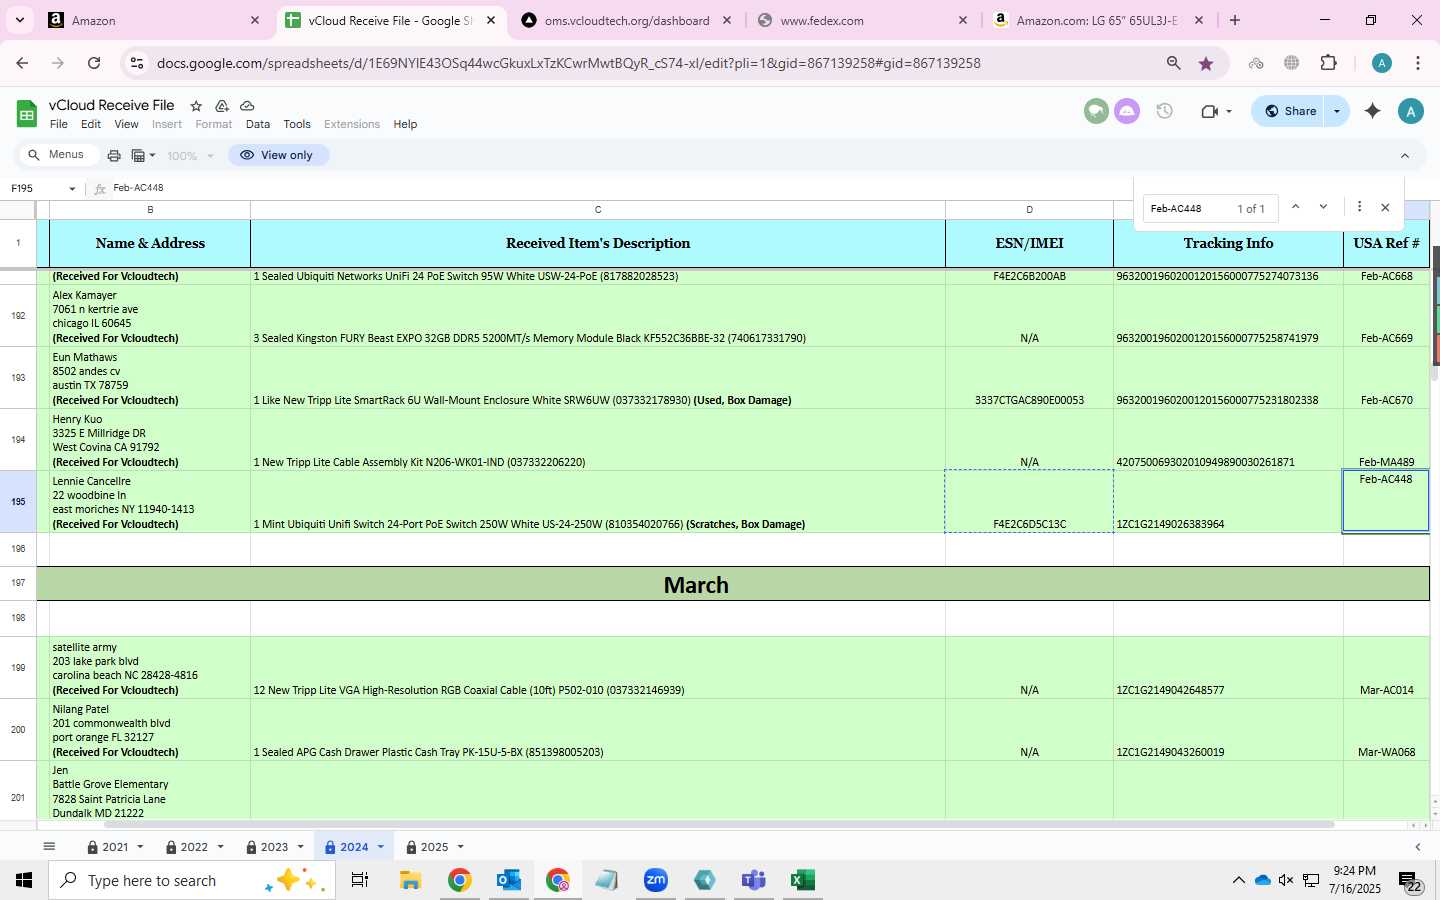Click the purple anonymous collaborator avatar
Viewport: 1440px width, 900px height.
[1127, 111]
